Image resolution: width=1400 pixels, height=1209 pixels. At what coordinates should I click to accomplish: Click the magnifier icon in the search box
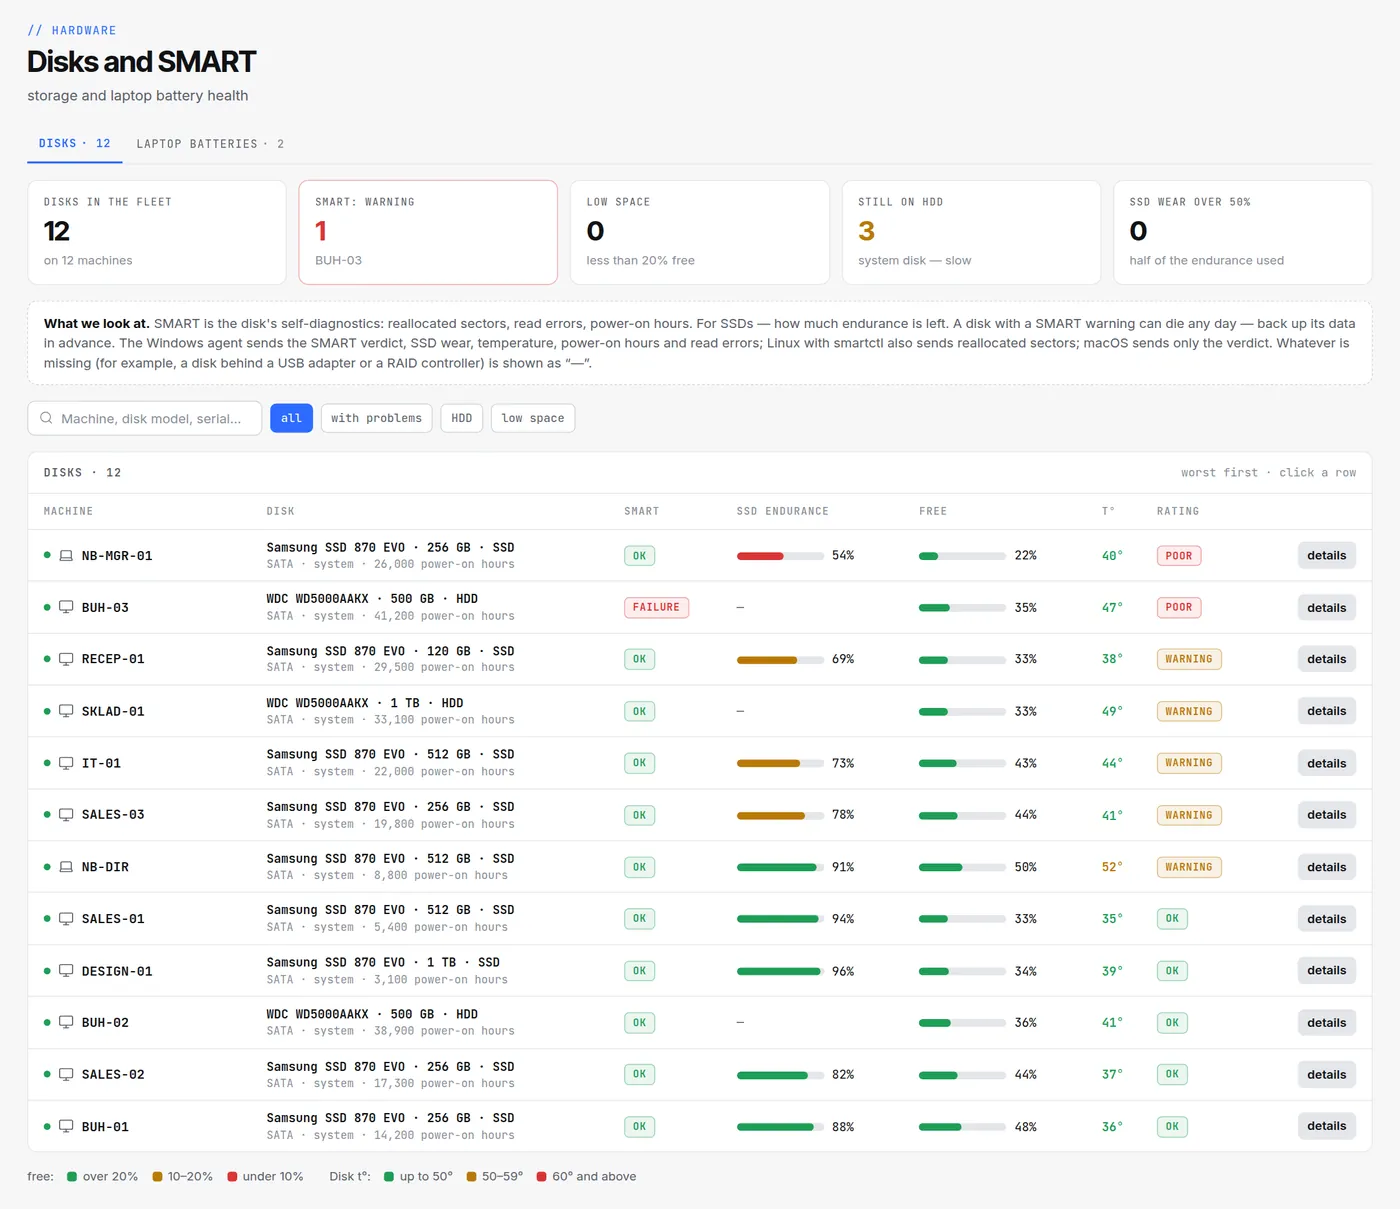coord(46,418)
